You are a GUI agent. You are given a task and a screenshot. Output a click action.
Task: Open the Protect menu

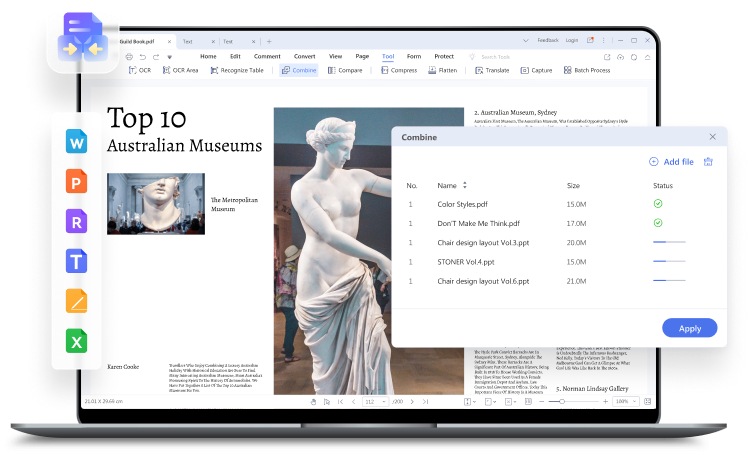pos(444,57)
